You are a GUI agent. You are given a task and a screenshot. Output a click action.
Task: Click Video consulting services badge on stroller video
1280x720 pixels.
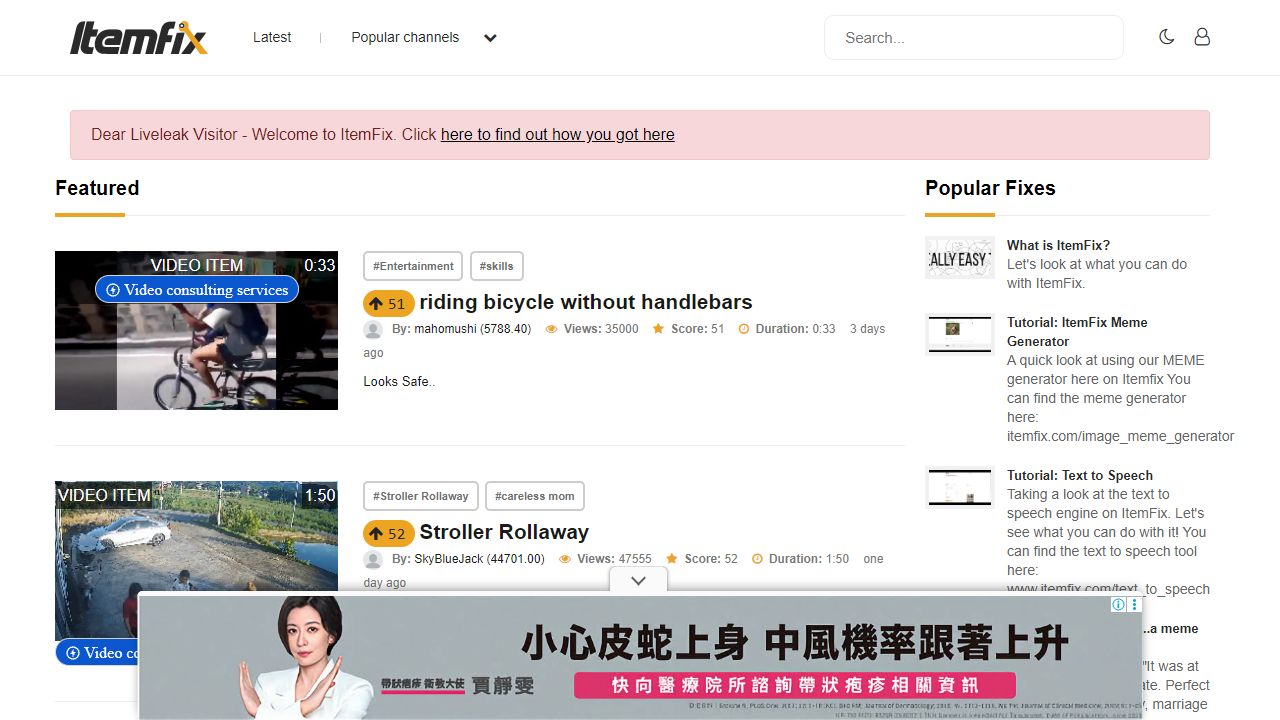[97, 652]
